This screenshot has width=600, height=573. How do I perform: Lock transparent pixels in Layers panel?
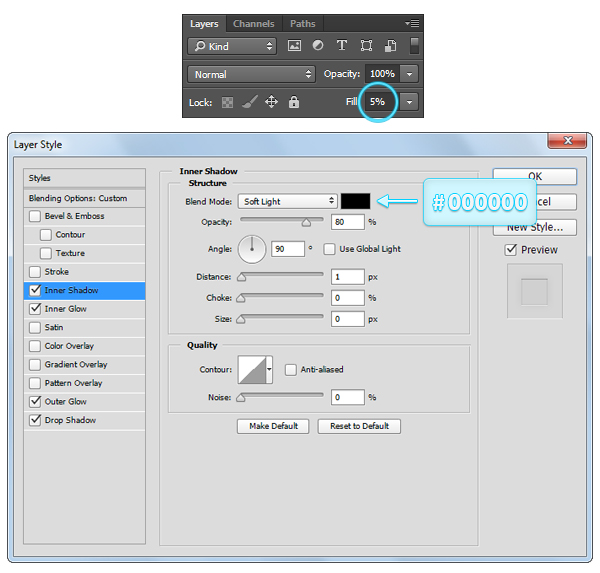pos(227,102)
